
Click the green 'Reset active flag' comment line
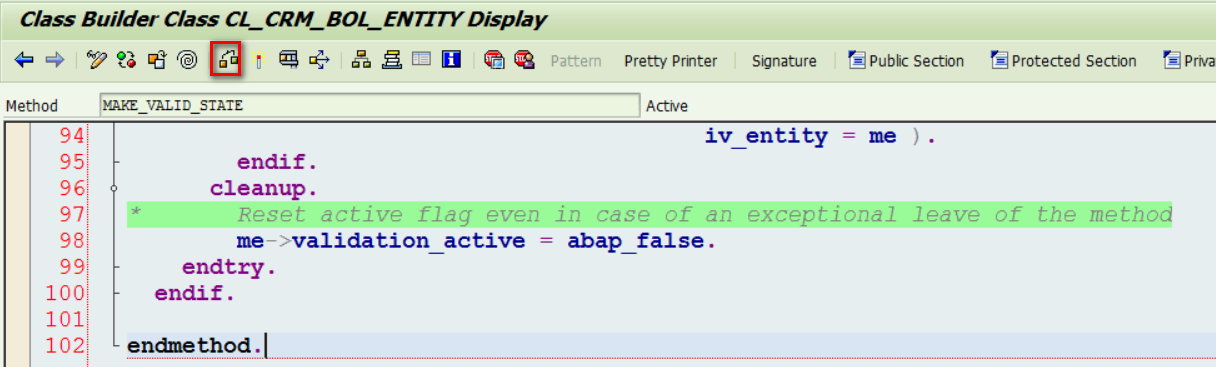pos(649,214)
